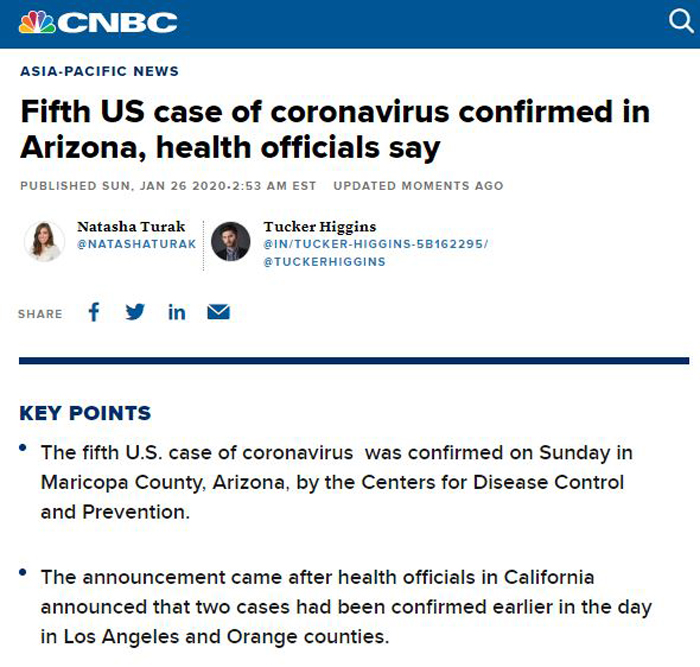Select the first key point about Maricopa County
The height and width of the screenshot is (667, 700).
point(337,482)
